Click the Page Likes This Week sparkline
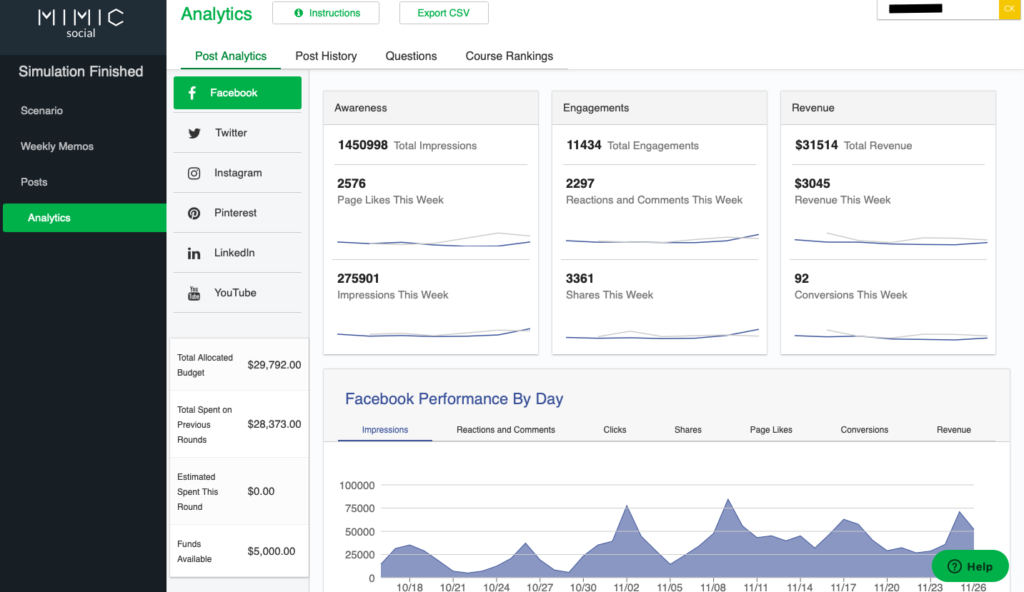Screen dimensions: 1024x592 (433, 240)
